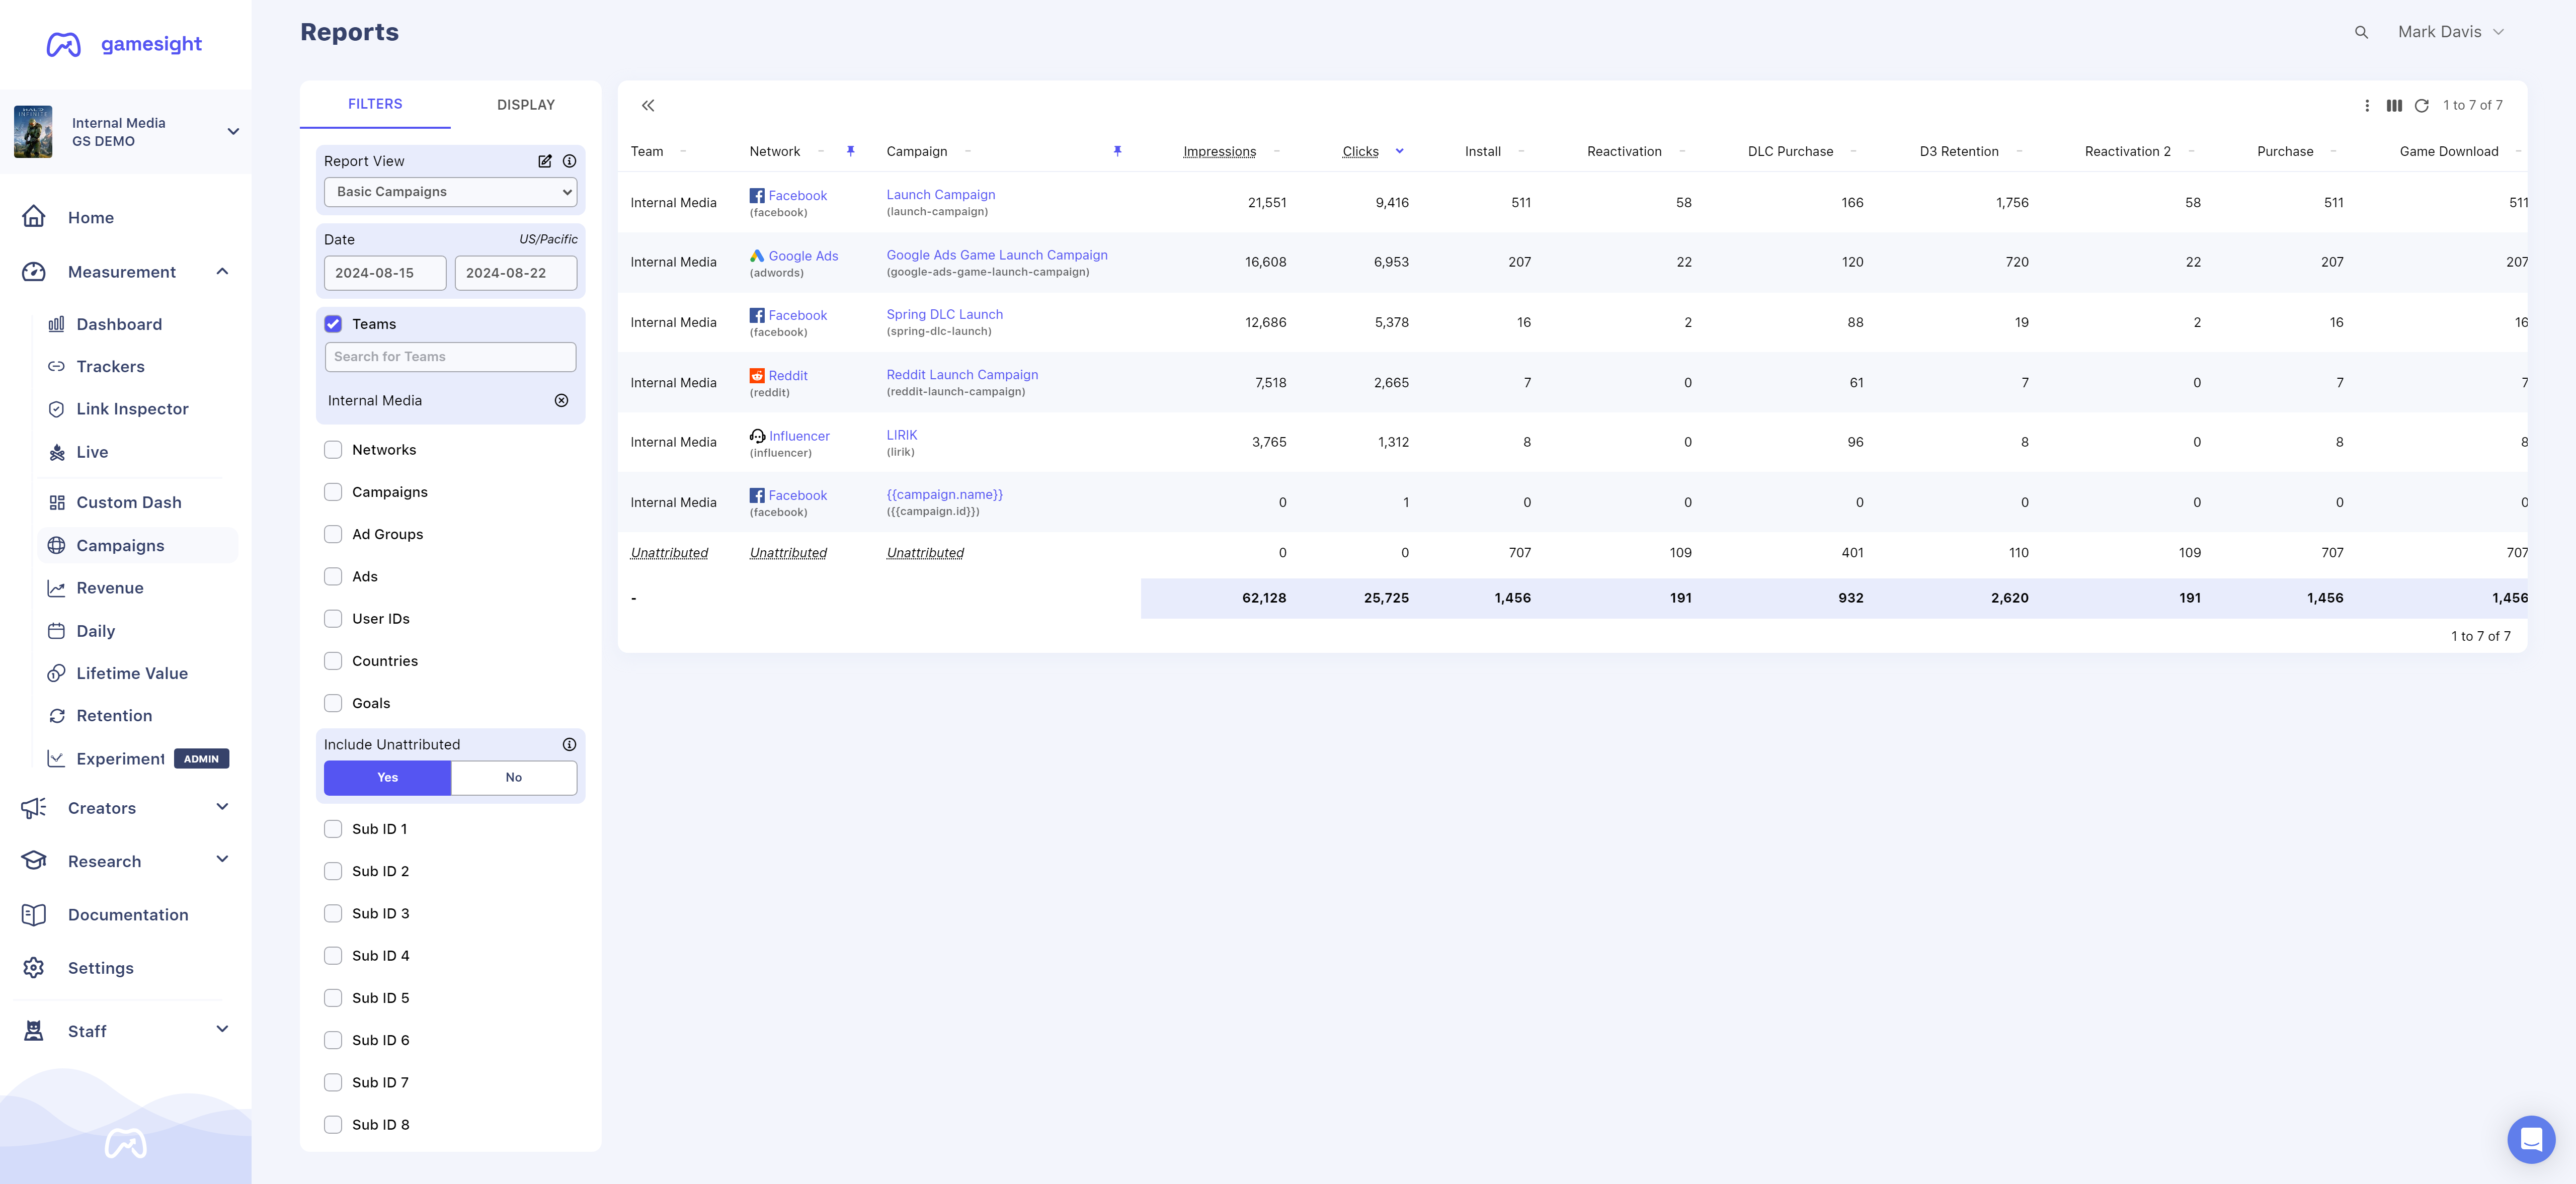The image size is (2576, 1184).
Task: Click the start date field 2024-08-15
Action: pos(384,273)
